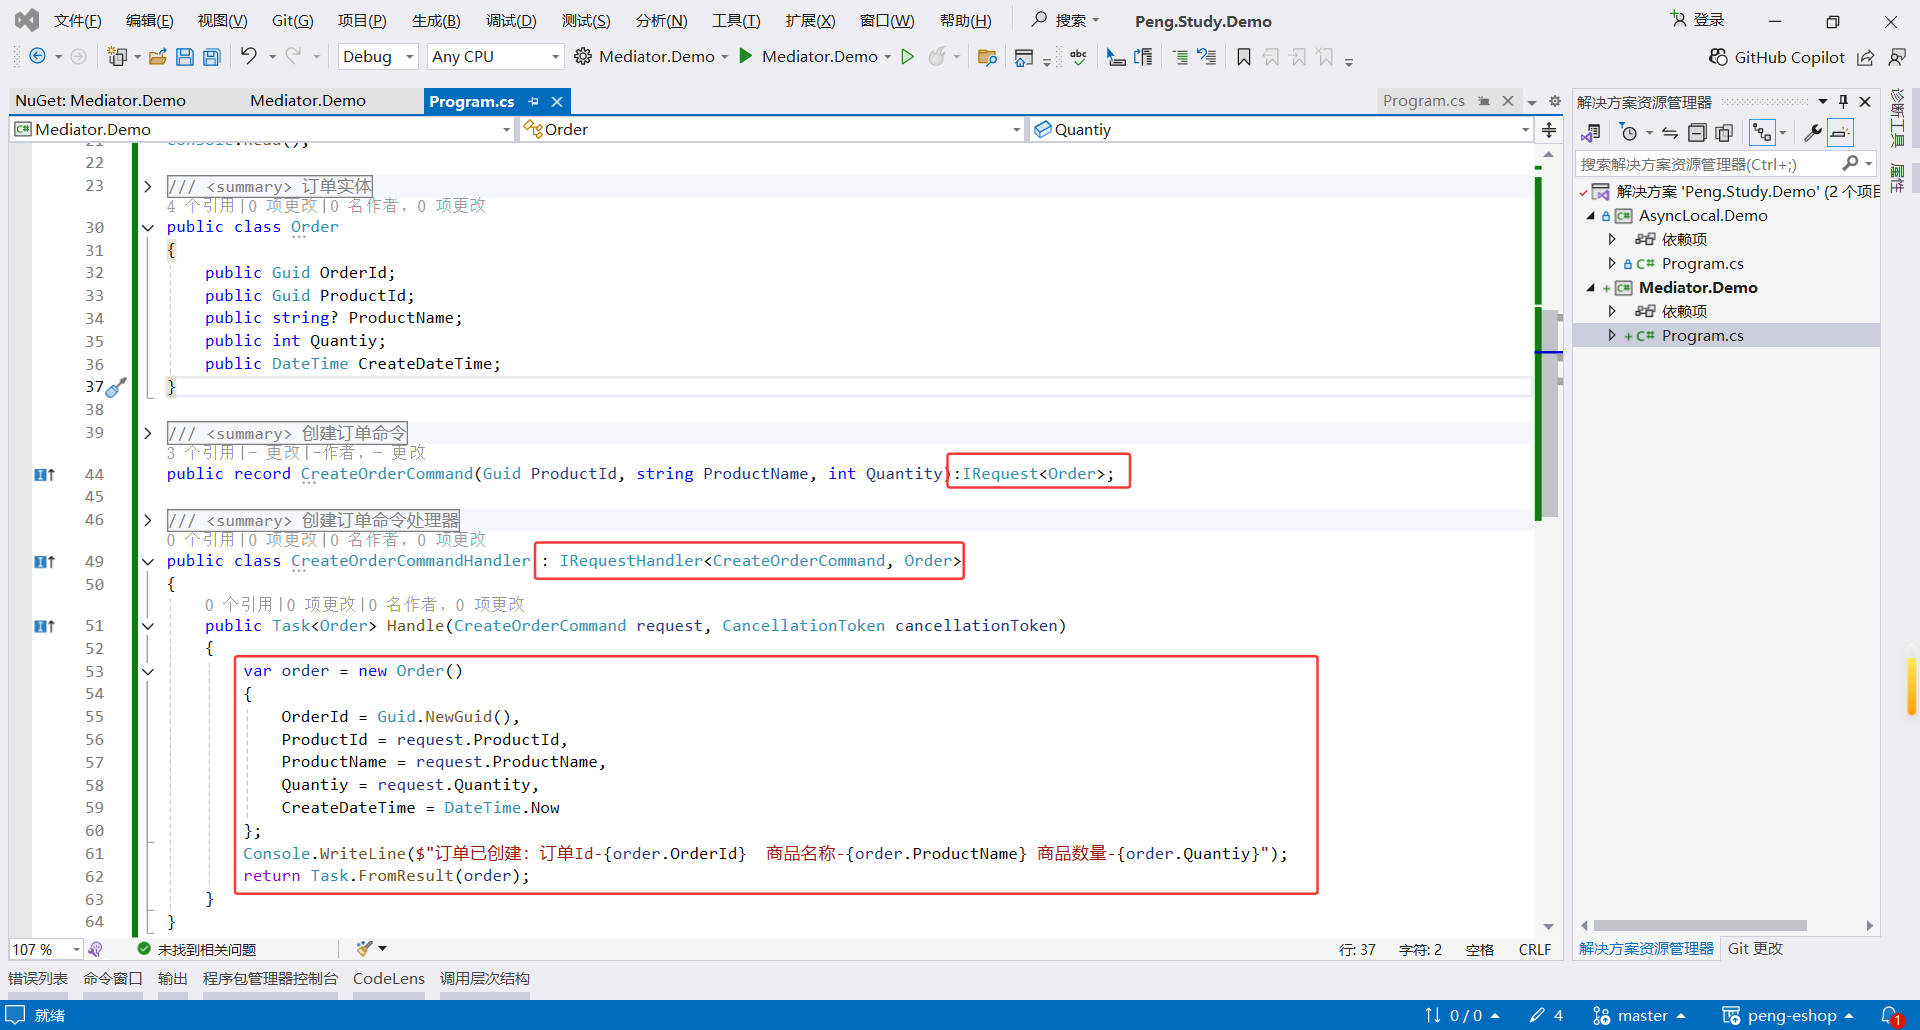Click the pending changes pencil count 4
The height and width of the screenshot is (1030, 1920).
[x=1546, y=1015]
